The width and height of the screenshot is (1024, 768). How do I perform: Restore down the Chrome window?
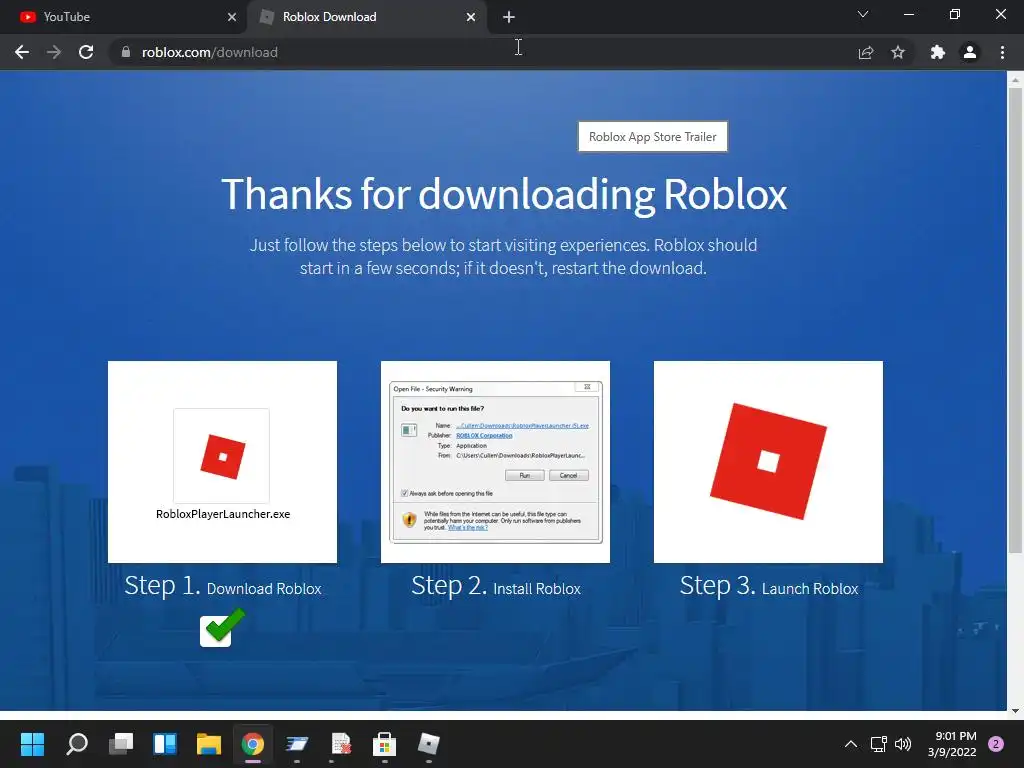point(954,14)
